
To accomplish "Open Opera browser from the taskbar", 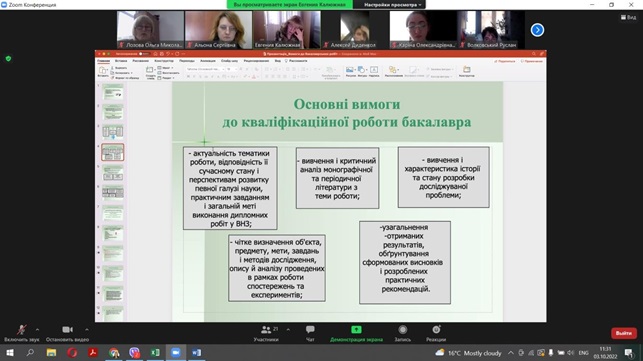I will tap(73, 353).
